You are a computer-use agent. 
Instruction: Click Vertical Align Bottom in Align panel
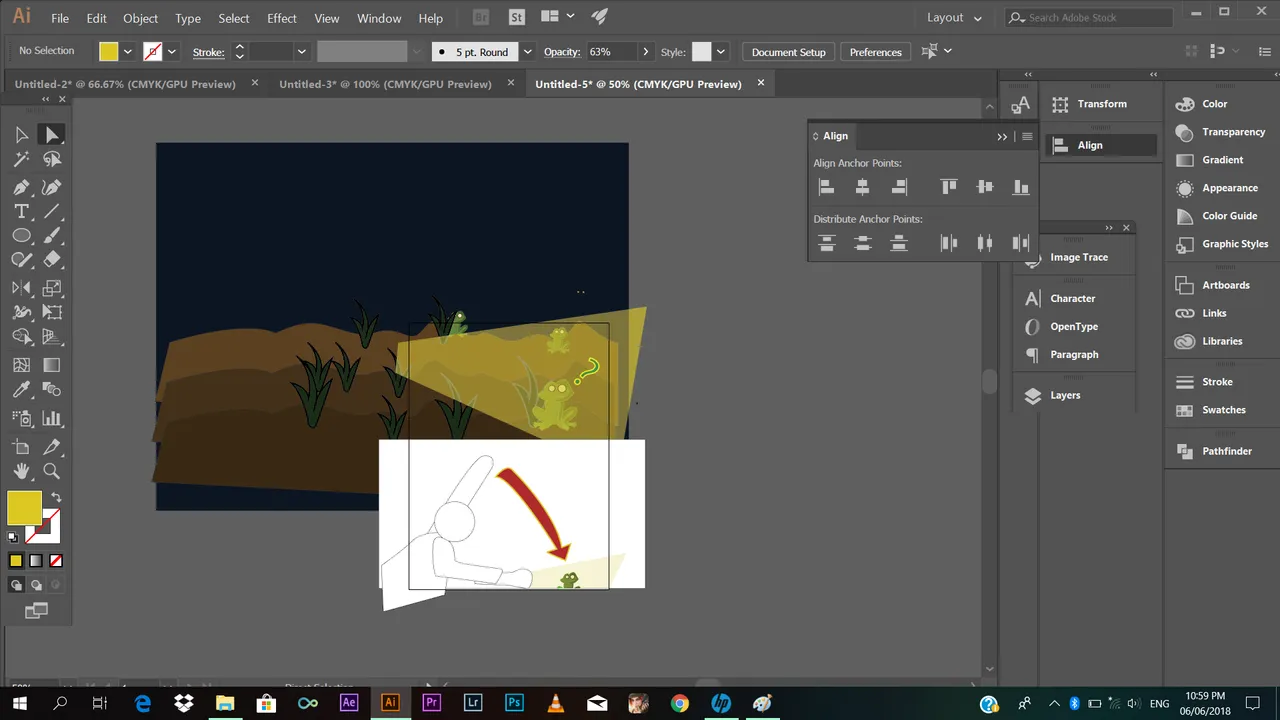(1020, 187)
